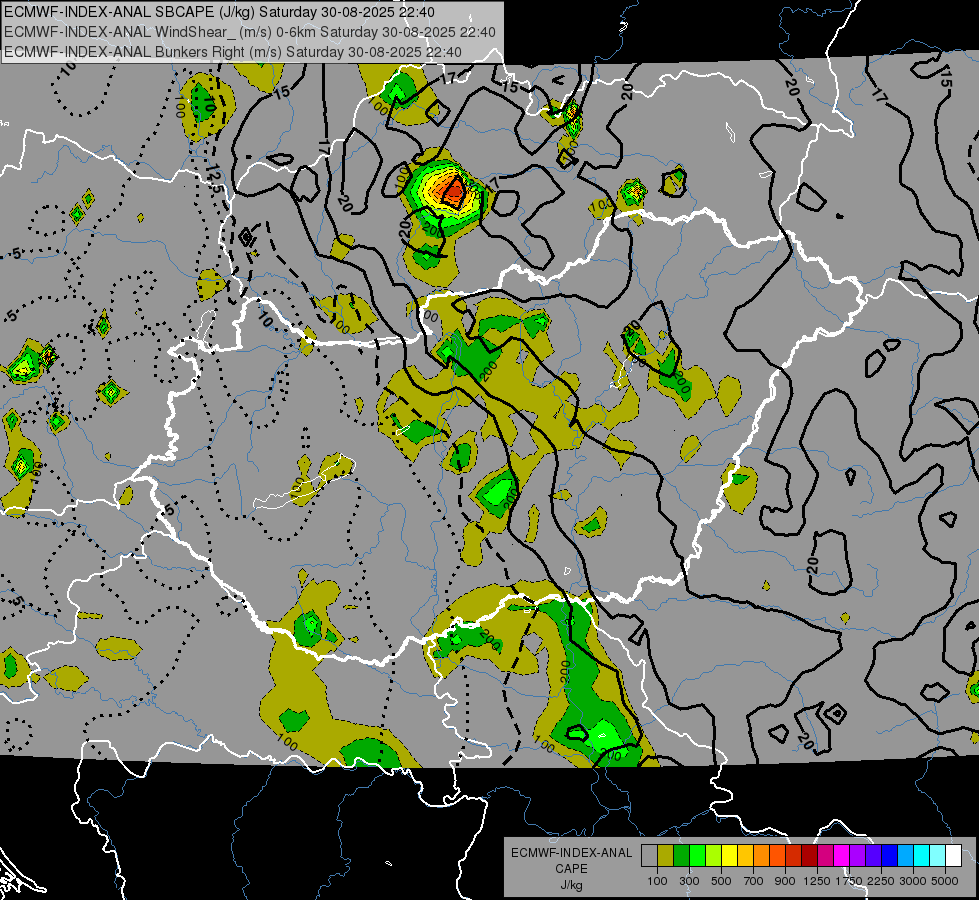Select the bright green swatch right of 300
The image size is (979, 900).
pyautogui.click(x=697, y=855)
